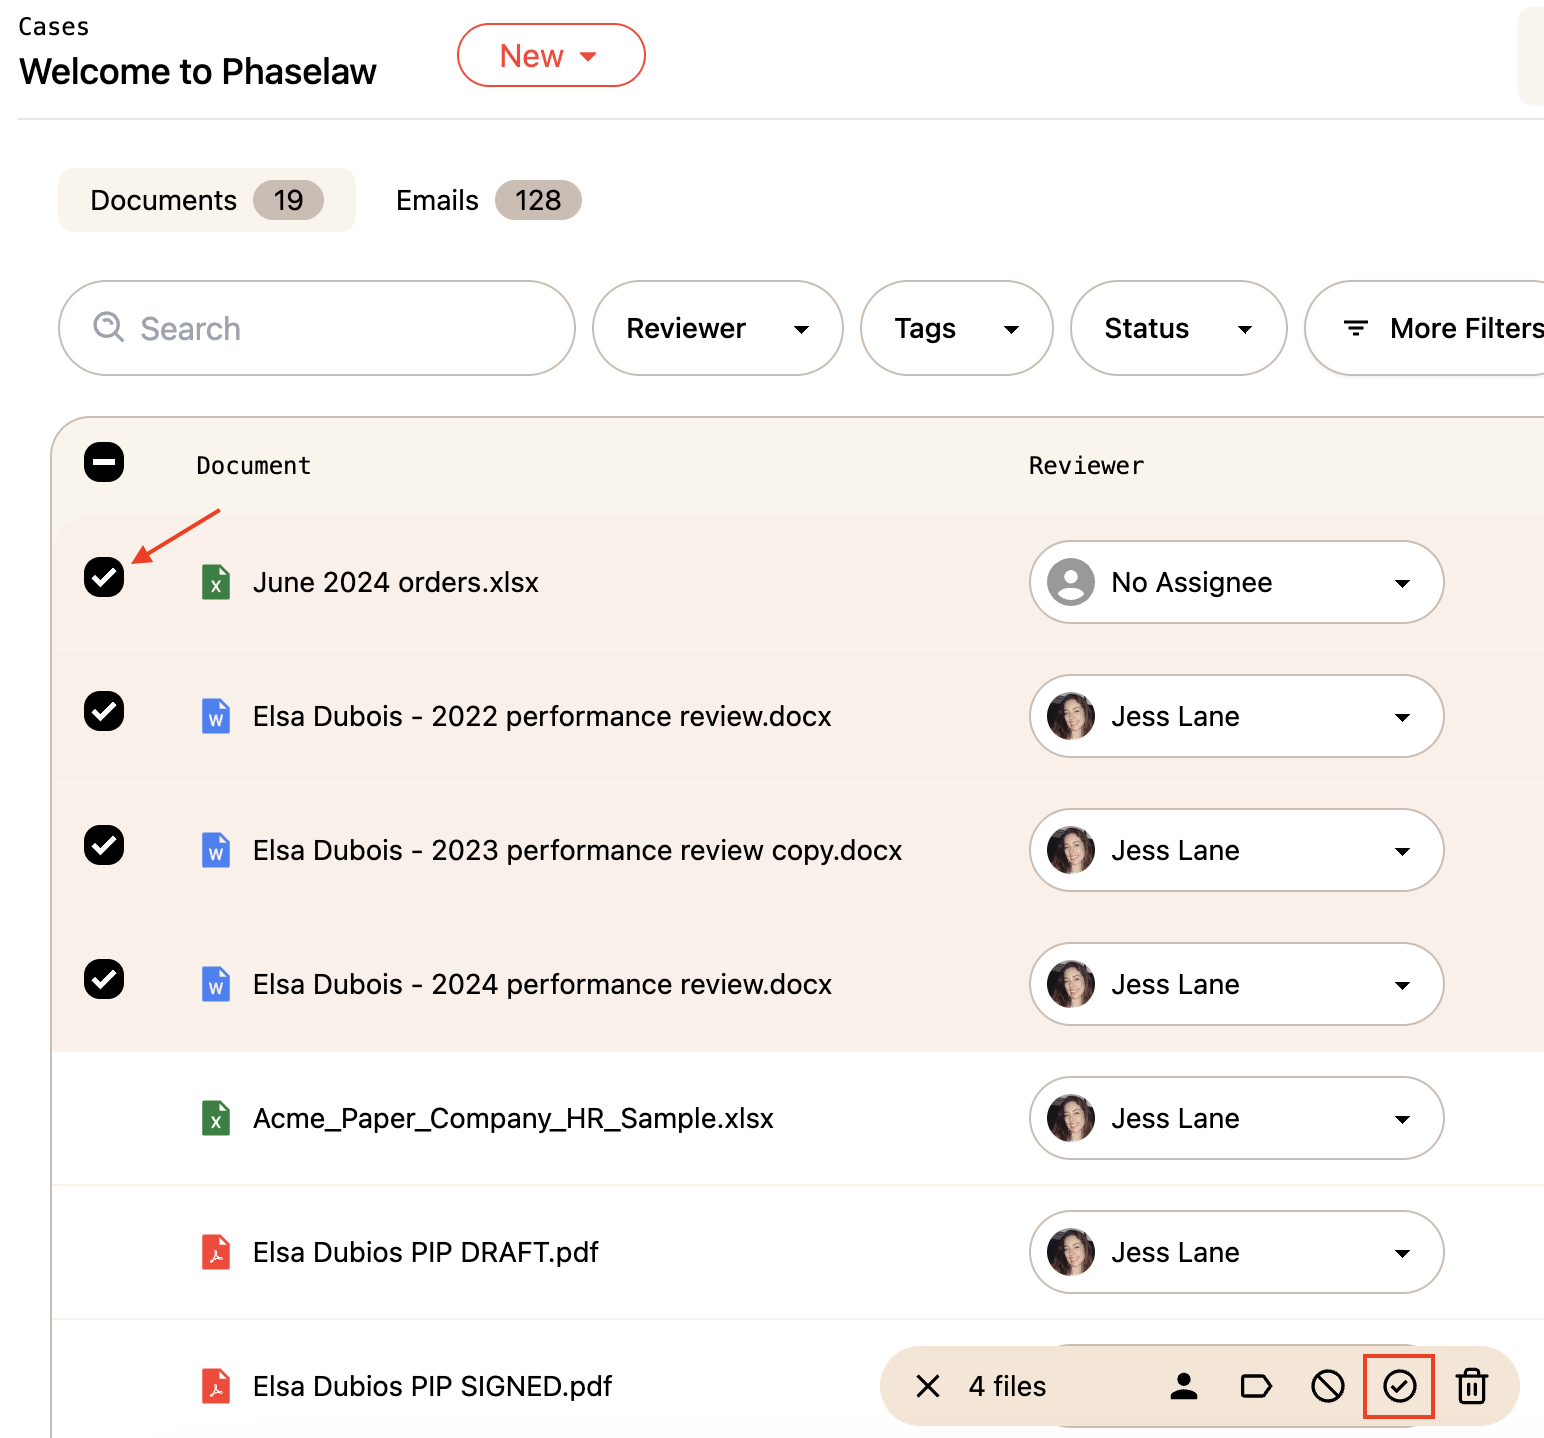
Task: Switch to the Emails tab
Action: [488, 200]
